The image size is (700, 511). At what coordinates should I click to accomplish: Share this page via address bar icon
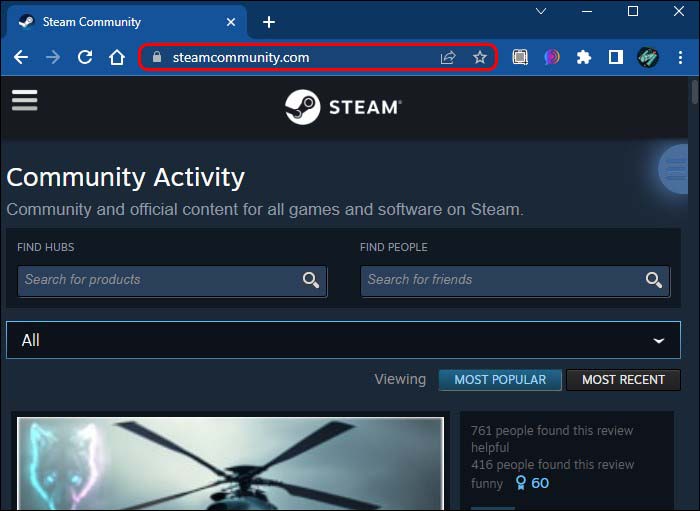pos(448,57)
